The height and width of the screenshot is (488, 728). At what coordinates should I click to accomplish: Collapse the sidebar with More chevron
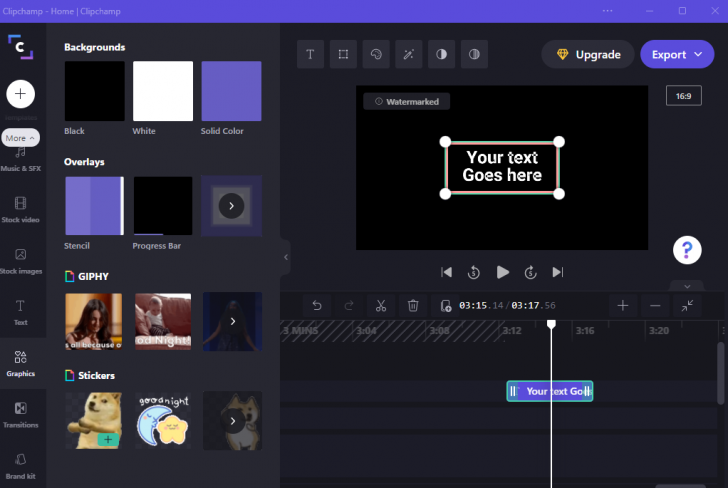[x=21, y=137]
